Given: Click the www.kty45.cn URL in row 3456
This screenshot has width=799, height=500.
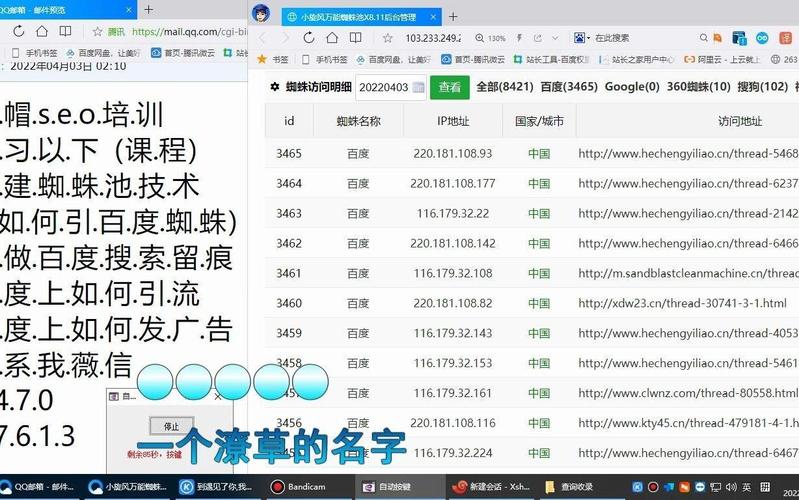Looking at the screenshot, I should [x=688, y=423].
